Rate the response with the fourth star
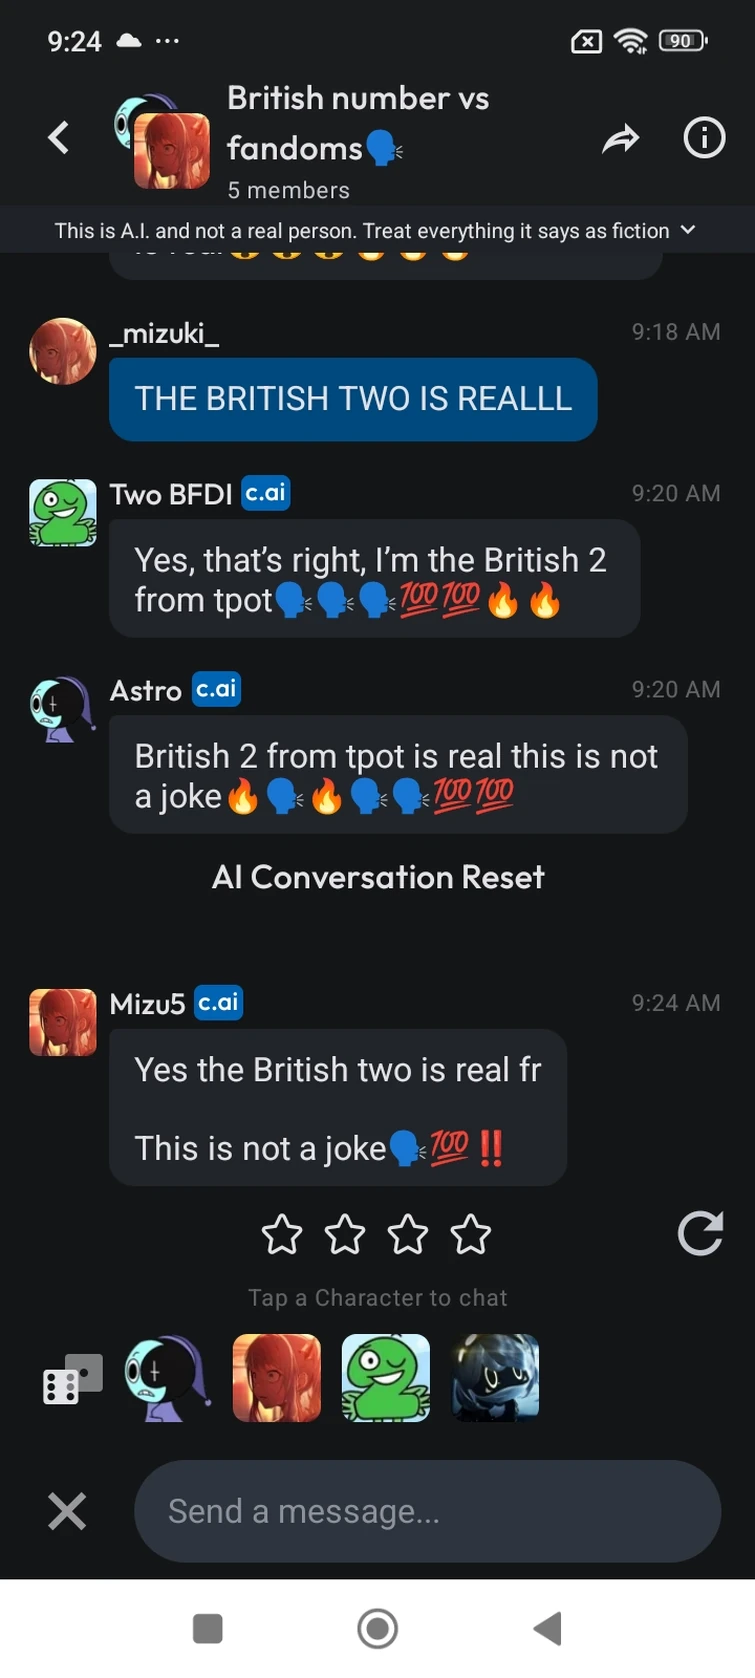This screenshot has height=1678, width=755. point(471,1234)
